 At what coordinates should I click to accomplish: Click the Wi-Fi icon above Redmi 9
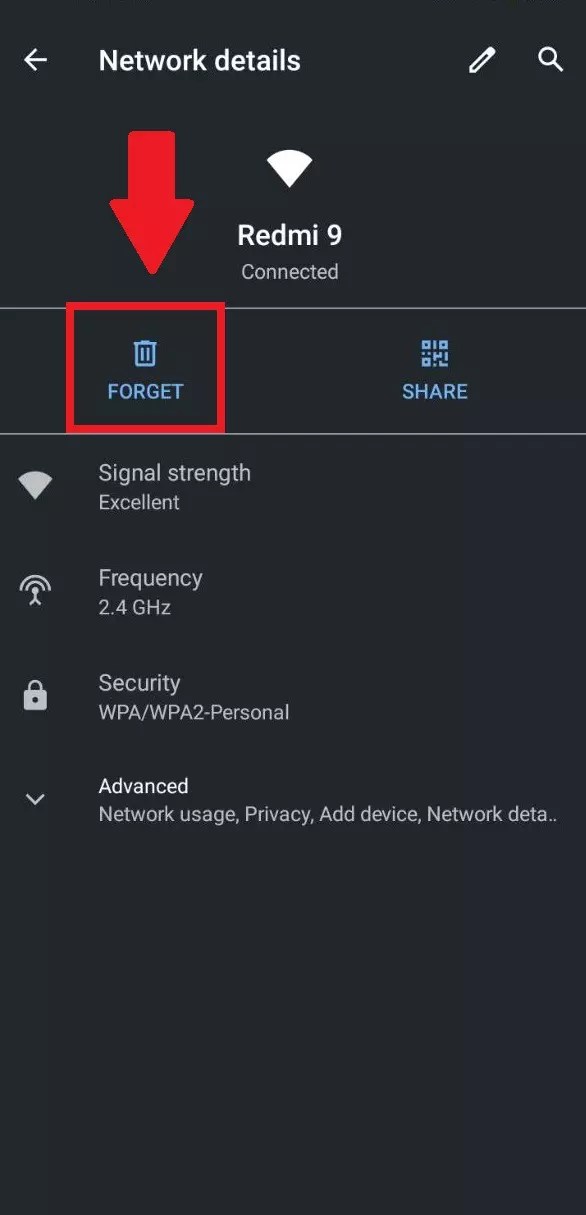click(x=289, y=167)
